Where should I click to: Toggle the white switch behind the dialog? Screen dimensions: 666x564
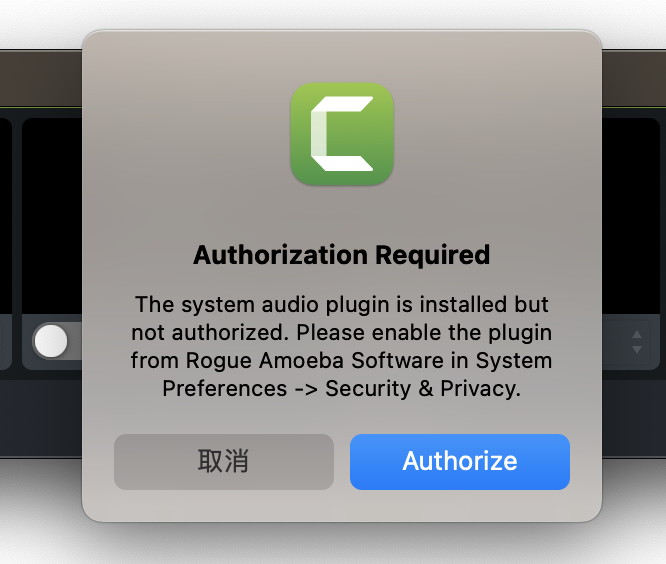(x=57, y=341)
